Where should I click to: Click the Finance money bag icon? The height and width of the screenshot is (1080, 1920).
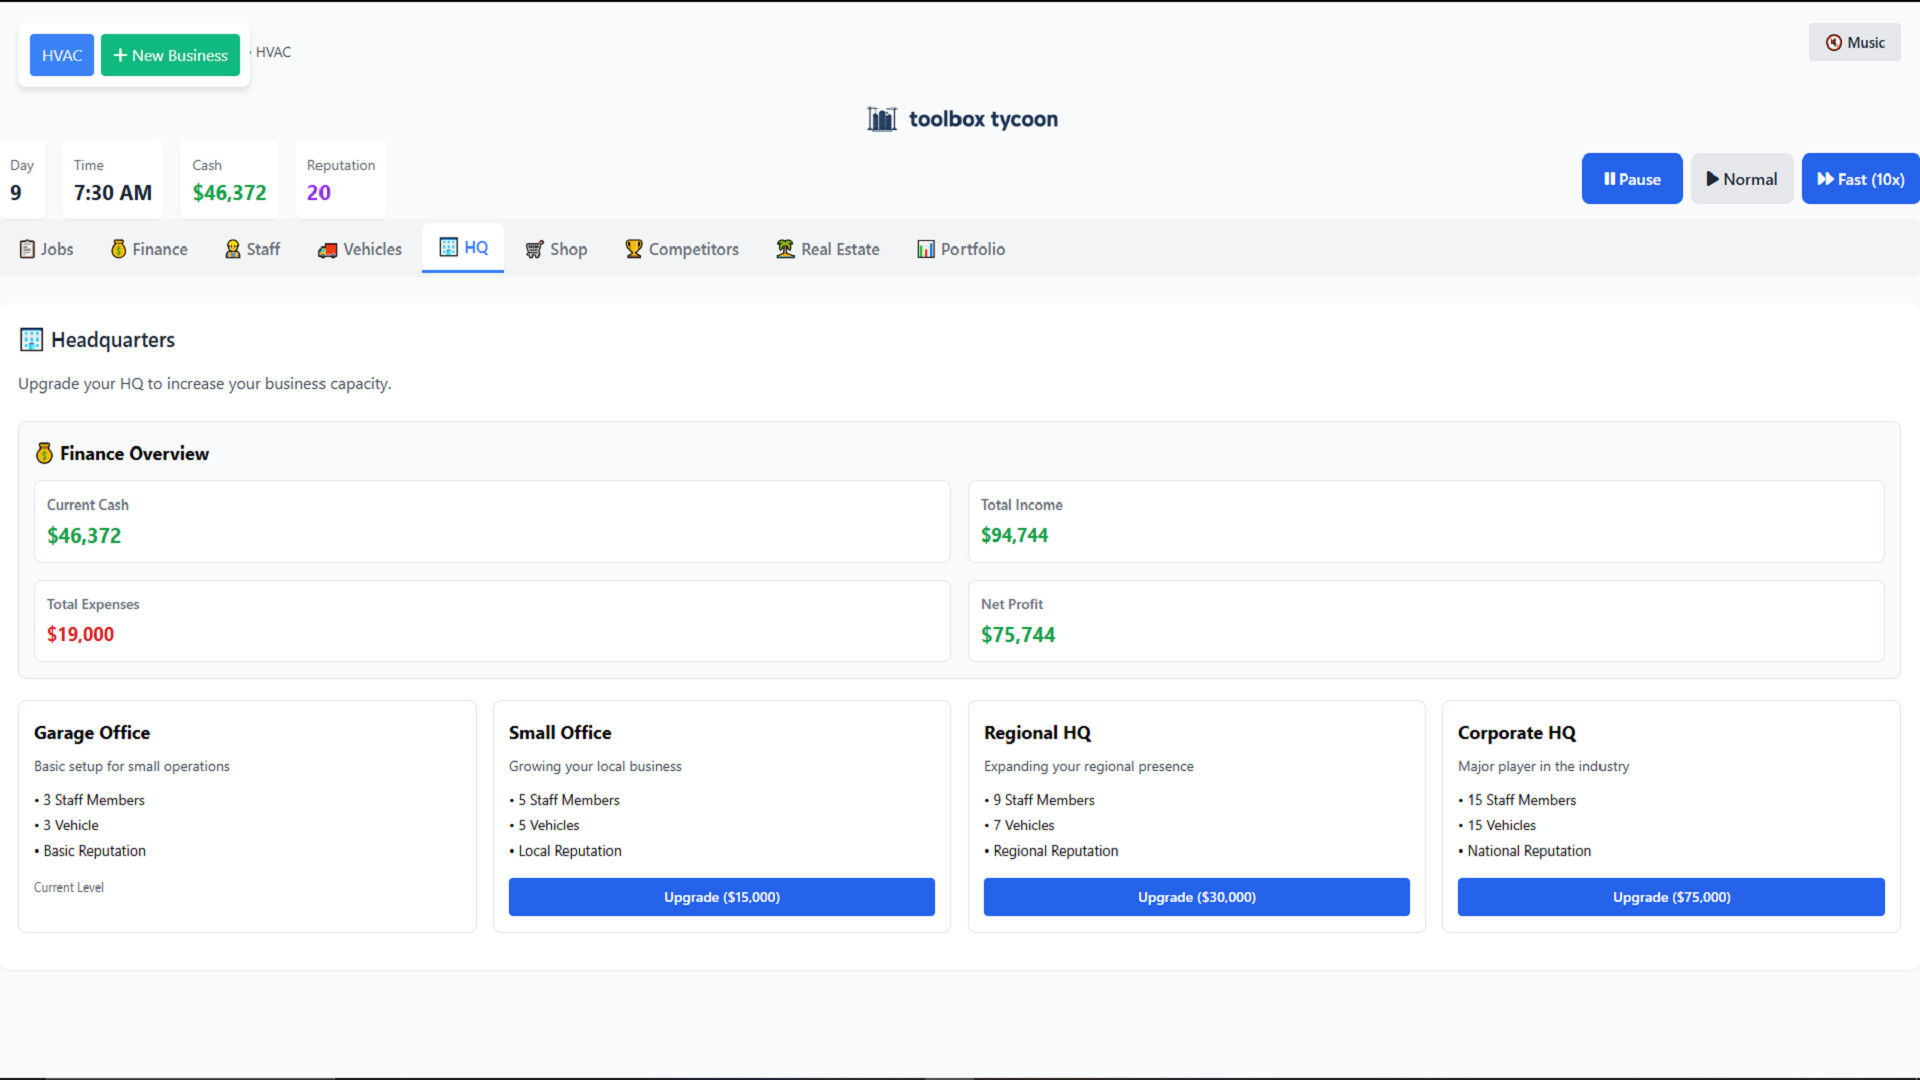[x=118, y=249]
